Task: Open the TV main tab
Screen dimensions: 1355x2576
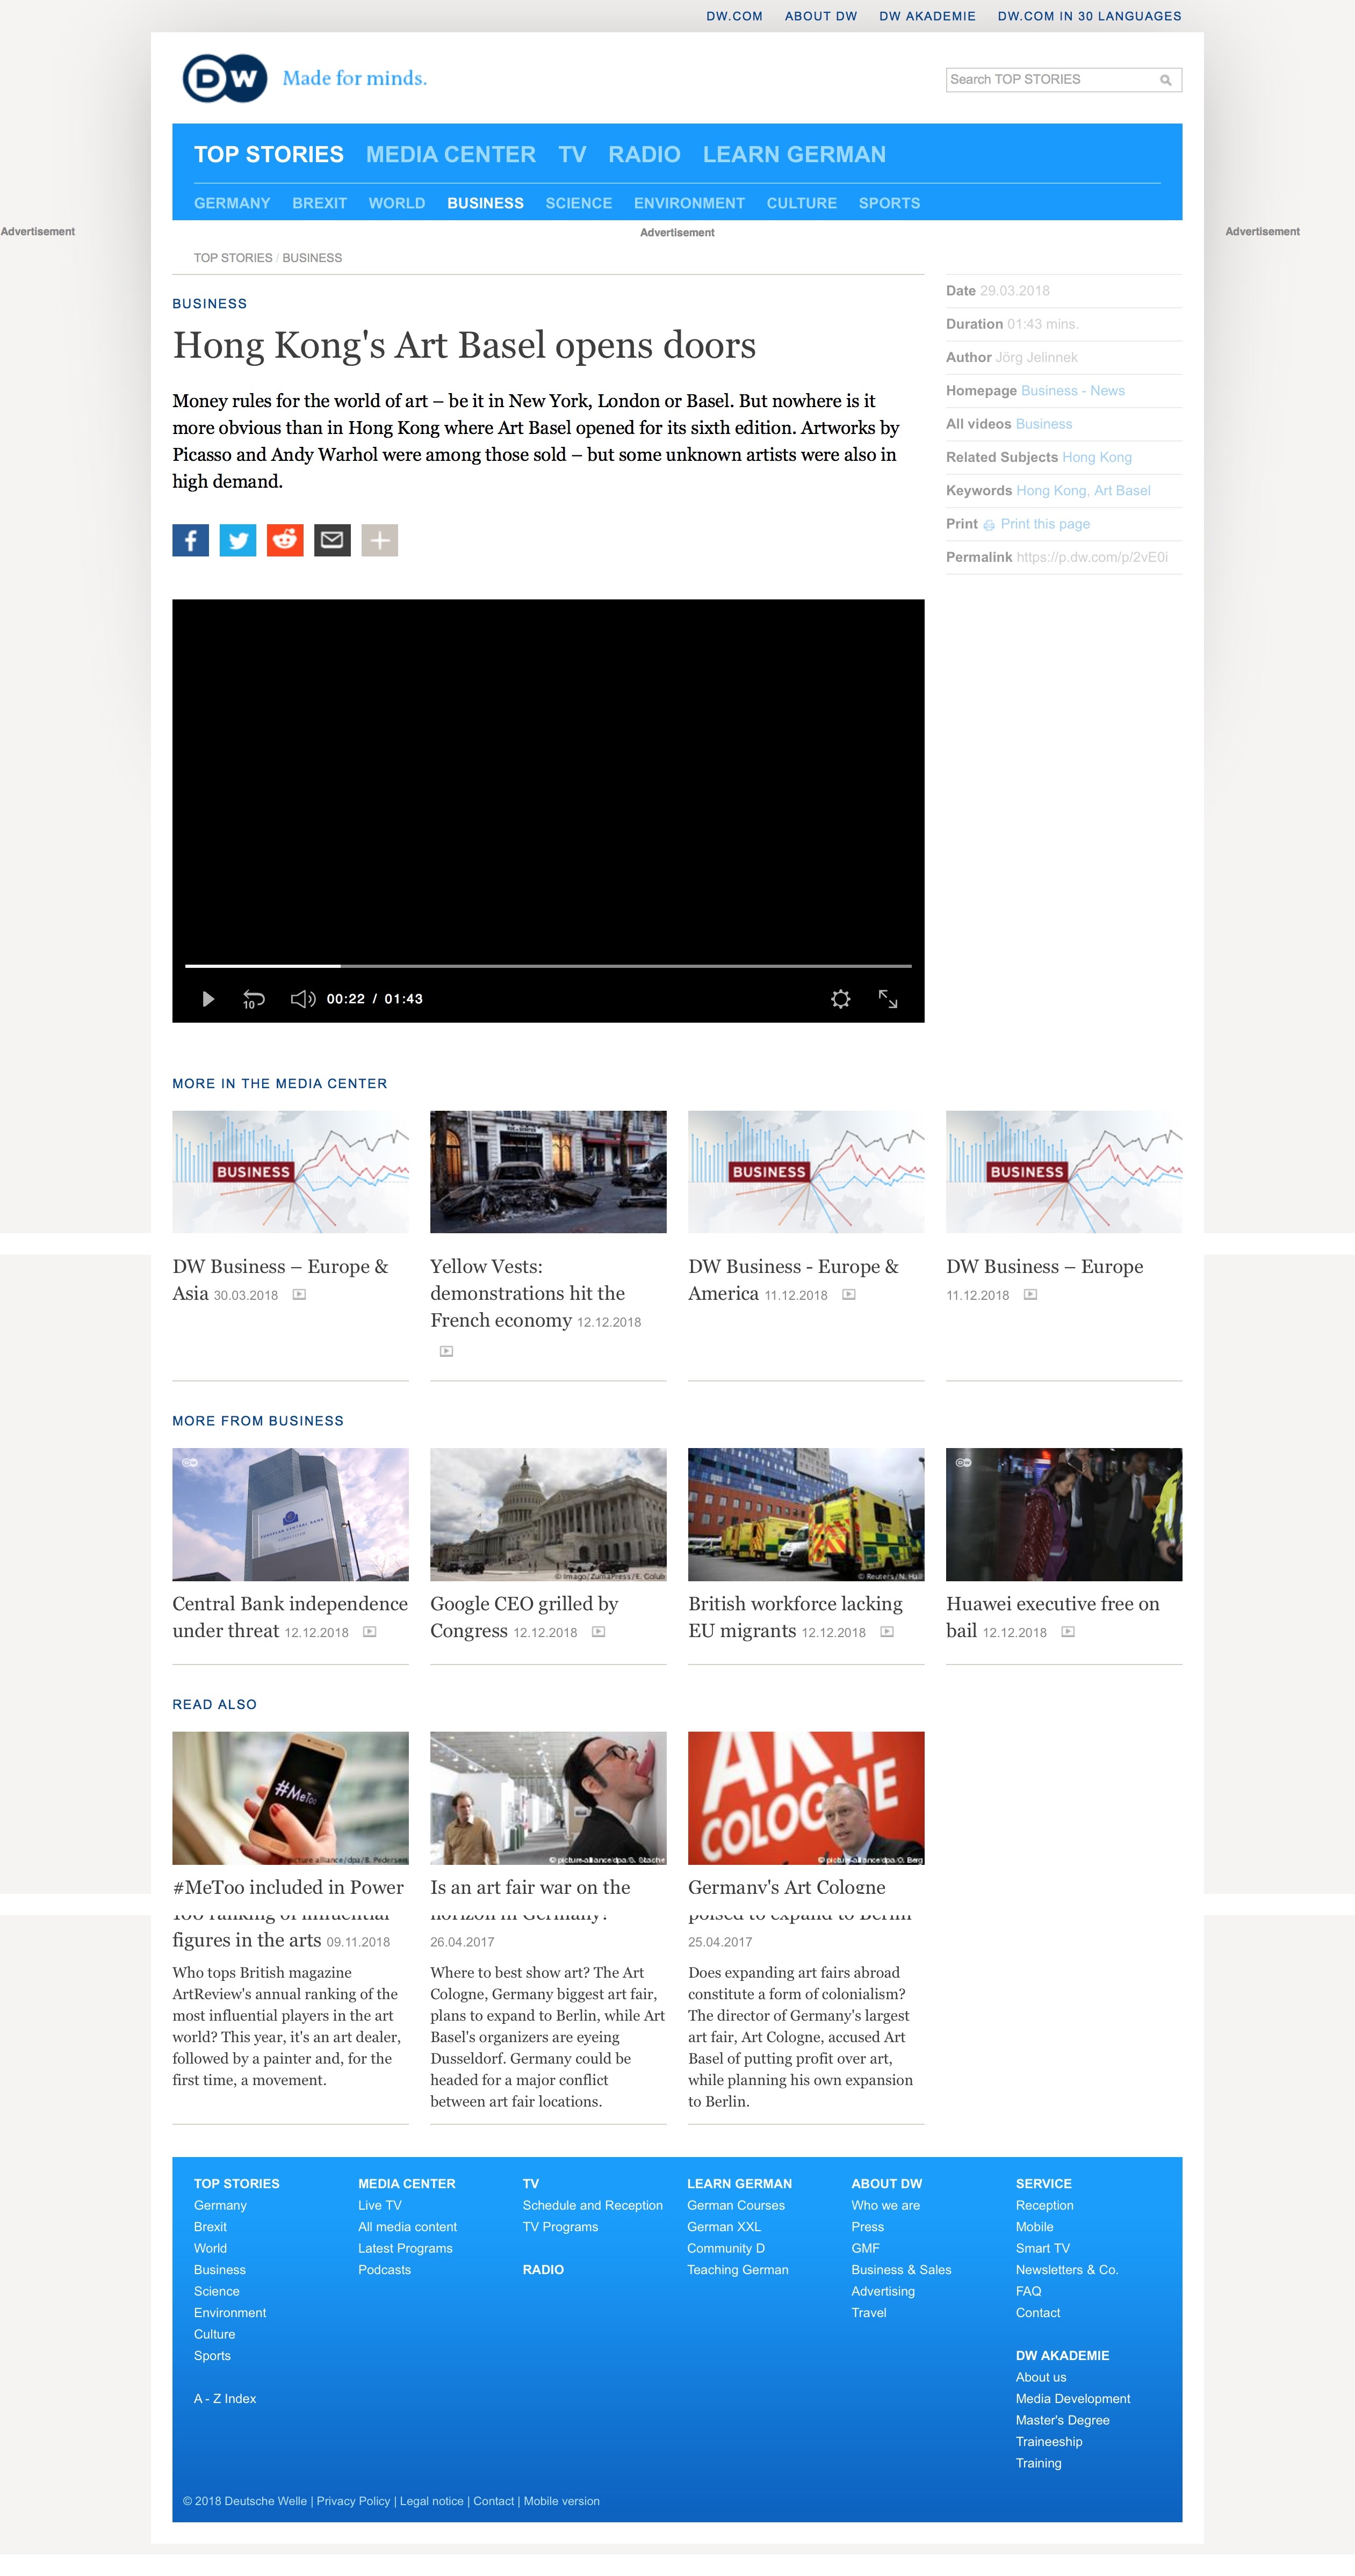Action: (572, 154)
